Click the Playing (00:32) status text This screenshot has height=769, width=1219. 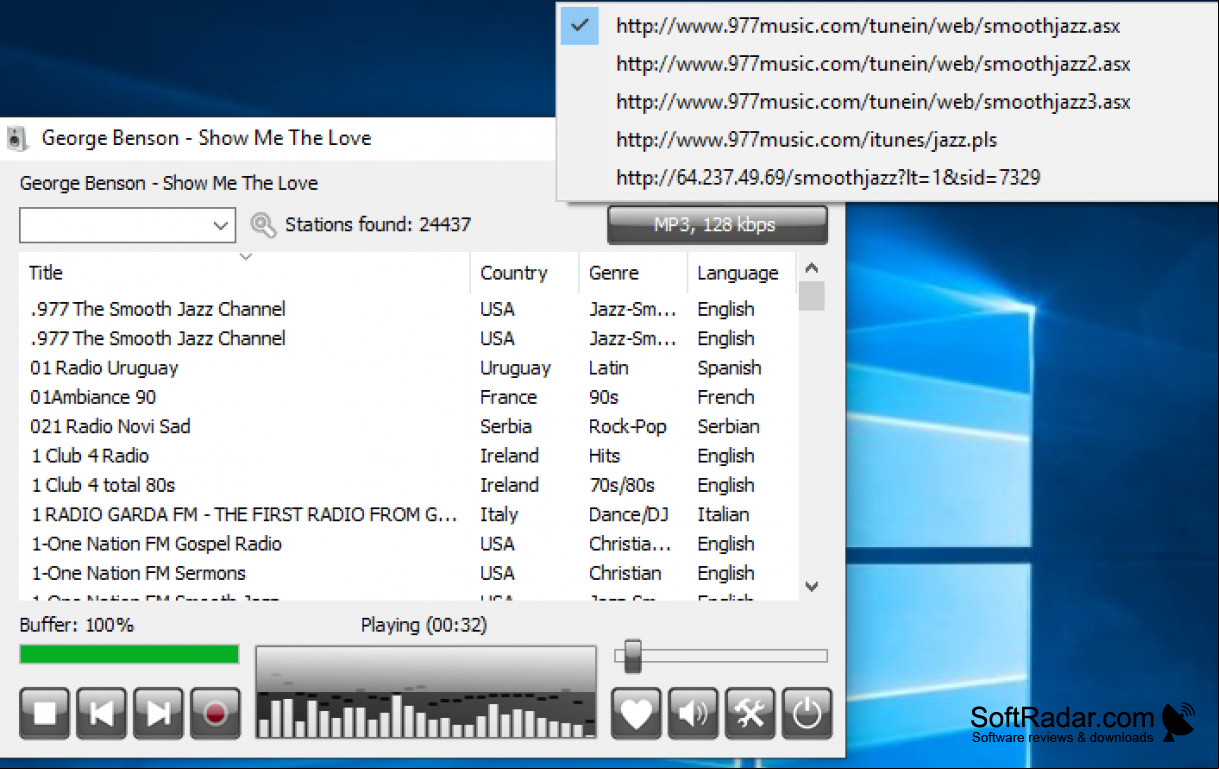point(424,625)
